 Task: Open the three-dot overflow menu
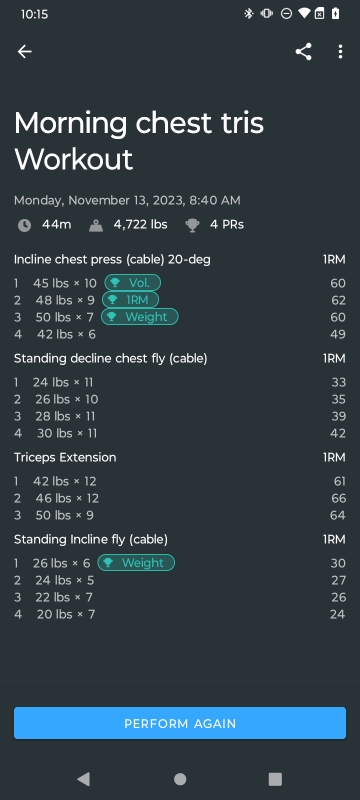pos(340,52)
